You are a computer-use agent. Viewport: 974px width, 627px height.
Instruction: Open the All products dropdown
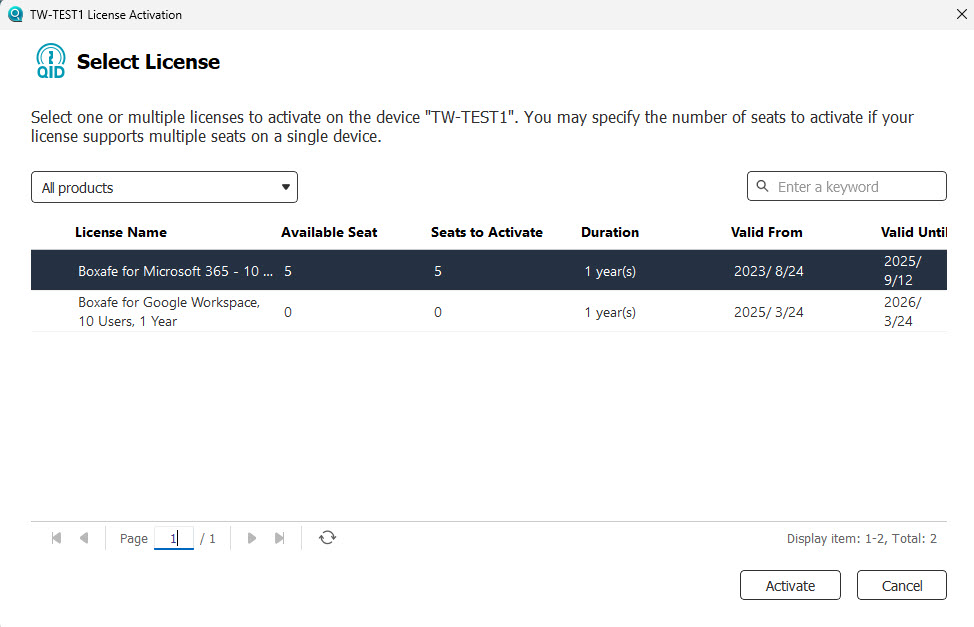[164, 187]
